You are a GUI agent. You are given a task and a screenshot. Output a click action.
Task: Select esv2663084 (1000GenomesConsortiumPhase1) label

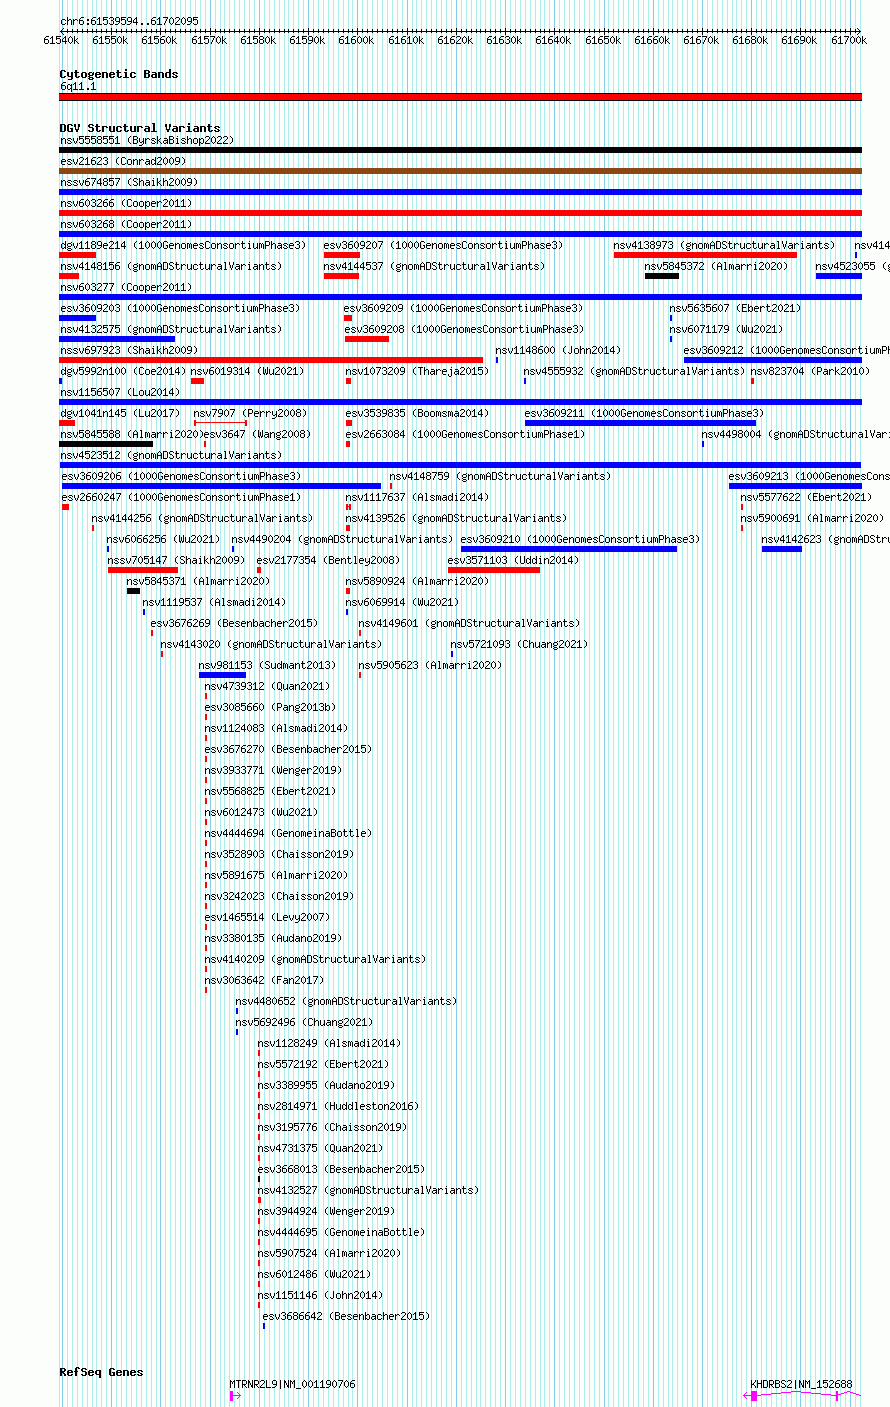click(465, 434)
